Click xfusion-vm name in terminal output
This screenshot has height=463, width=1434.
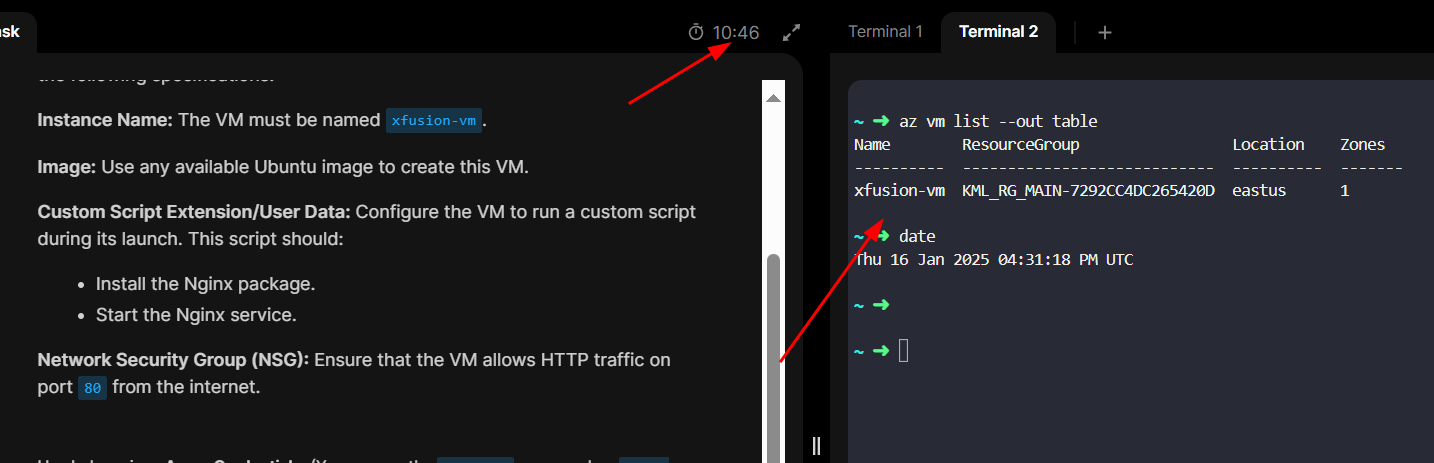coord(899,190)
